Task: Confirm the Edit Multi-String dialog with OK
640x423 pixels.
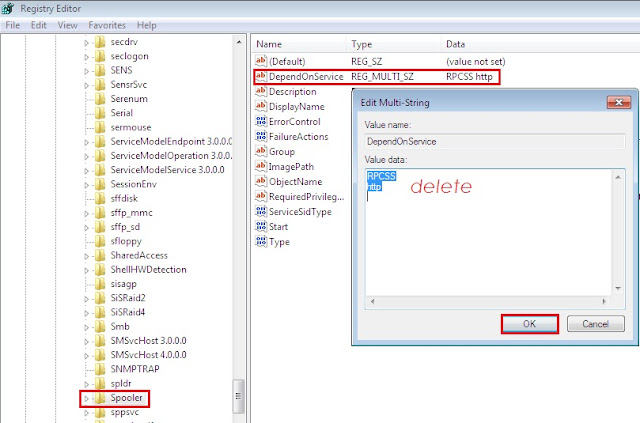Action: coord(529,324)
